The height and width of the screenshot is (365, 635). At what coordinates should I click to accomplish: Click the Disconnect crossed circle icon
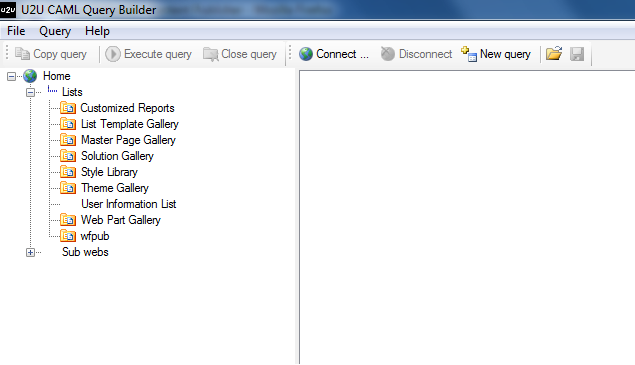coord(388,53)
